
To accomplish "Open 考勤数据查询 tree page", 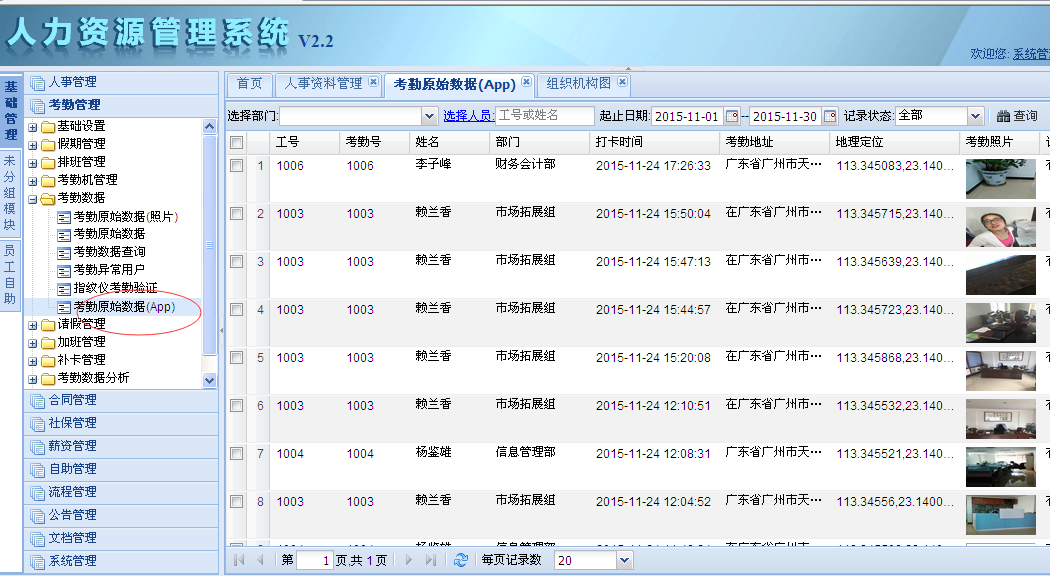I will pyautogui.click(x=109, y=252).
